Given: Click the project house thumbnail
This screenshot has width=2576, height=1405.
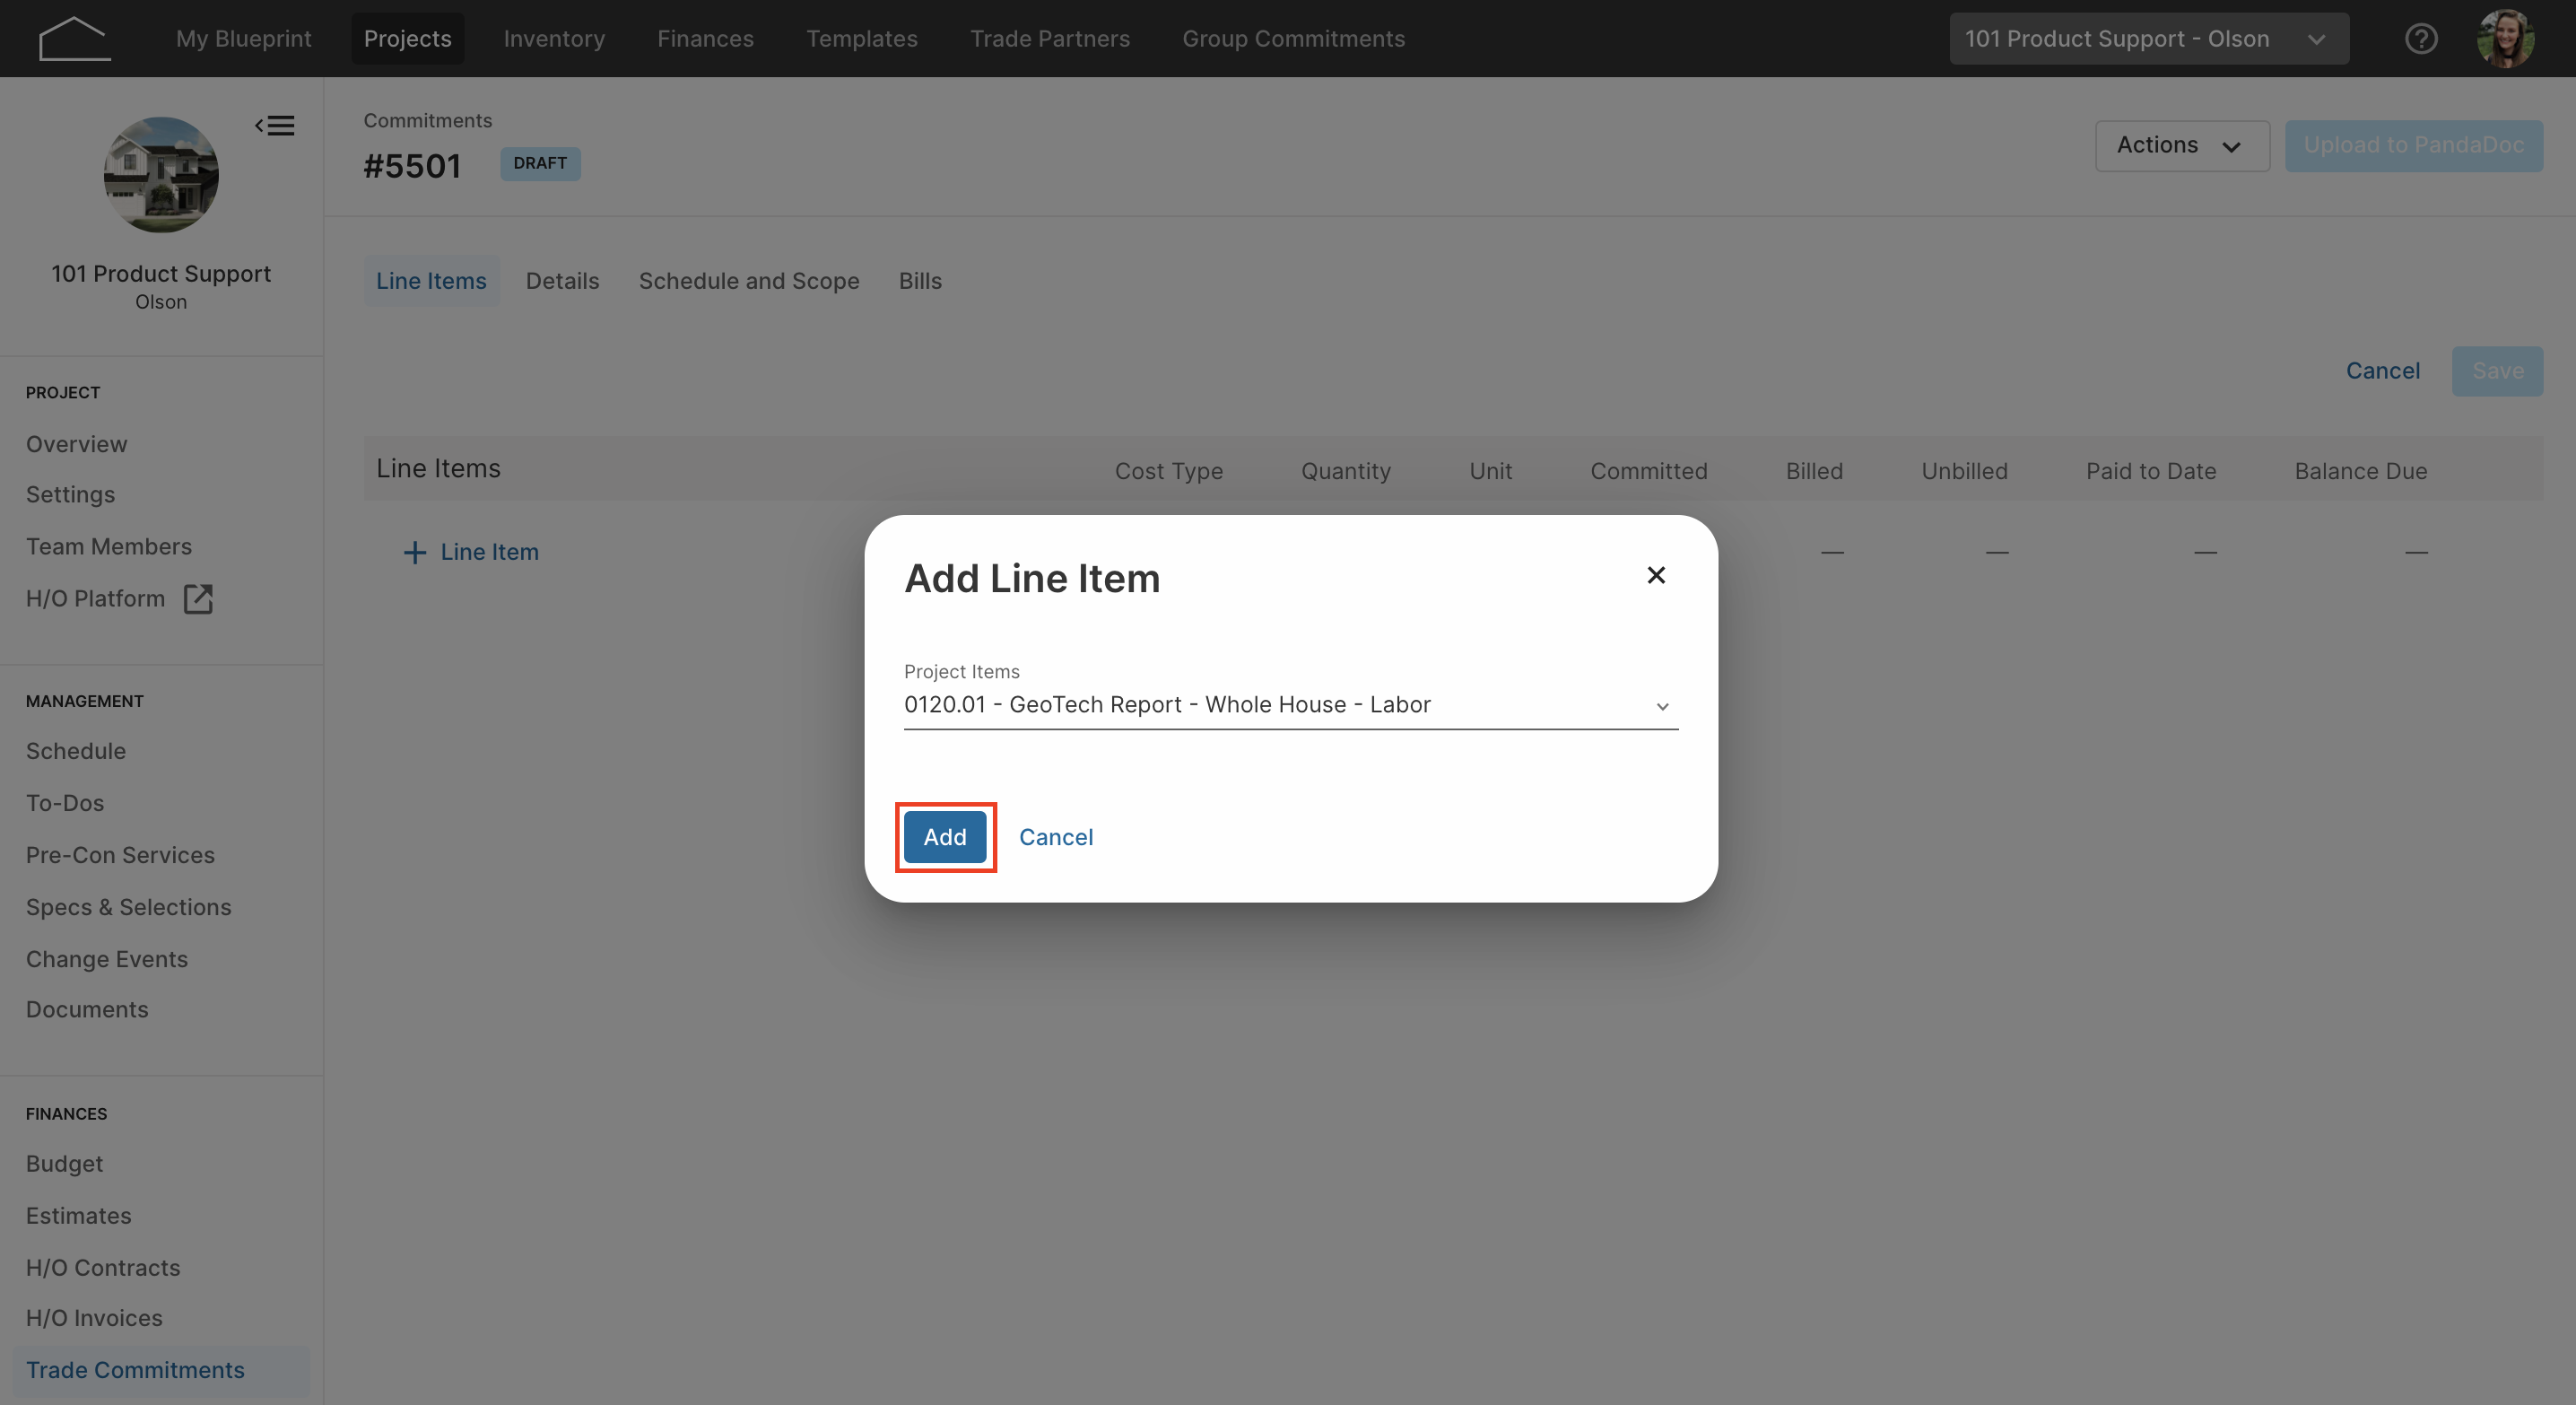Looking at the screenshot, I should [161, 175].
